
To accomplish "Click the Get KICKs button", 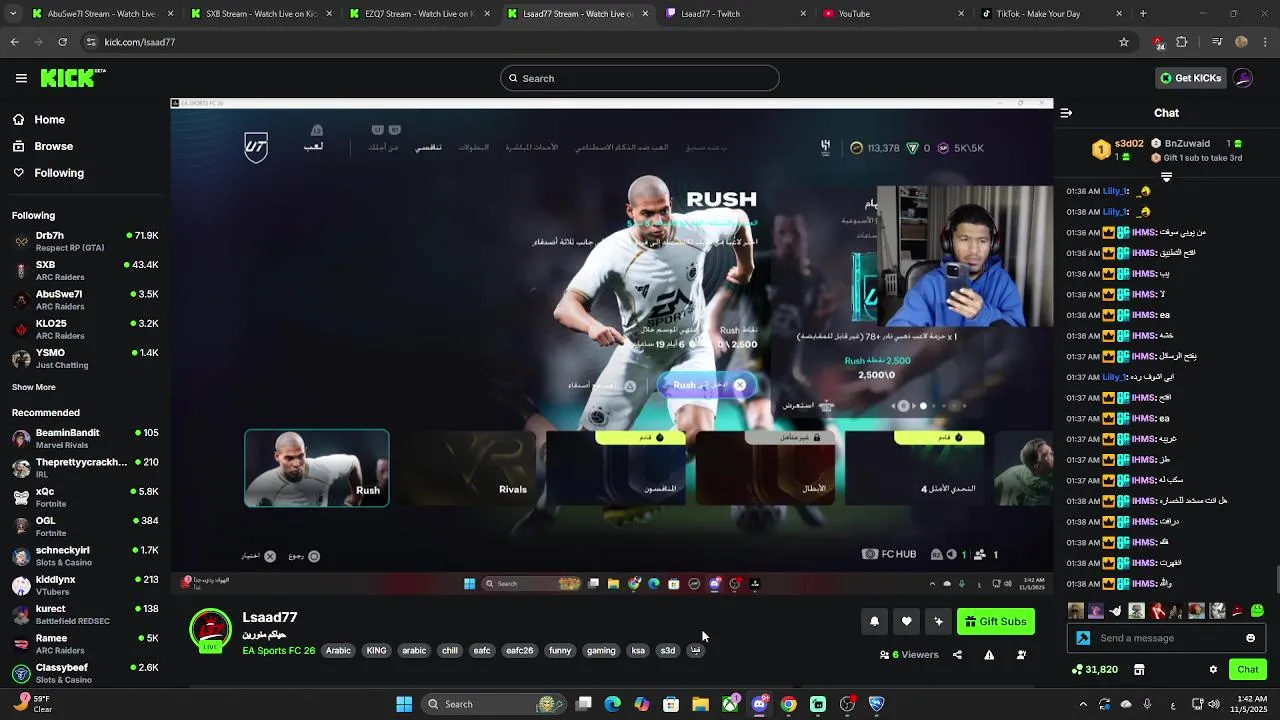I will (x=1189, y=78).
